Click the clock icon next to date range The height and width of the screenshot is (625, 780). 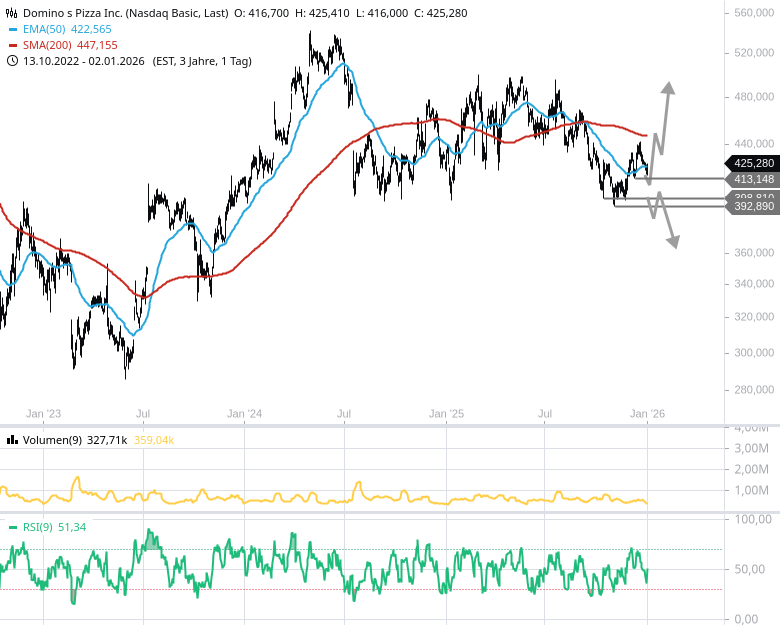[12, 61]
